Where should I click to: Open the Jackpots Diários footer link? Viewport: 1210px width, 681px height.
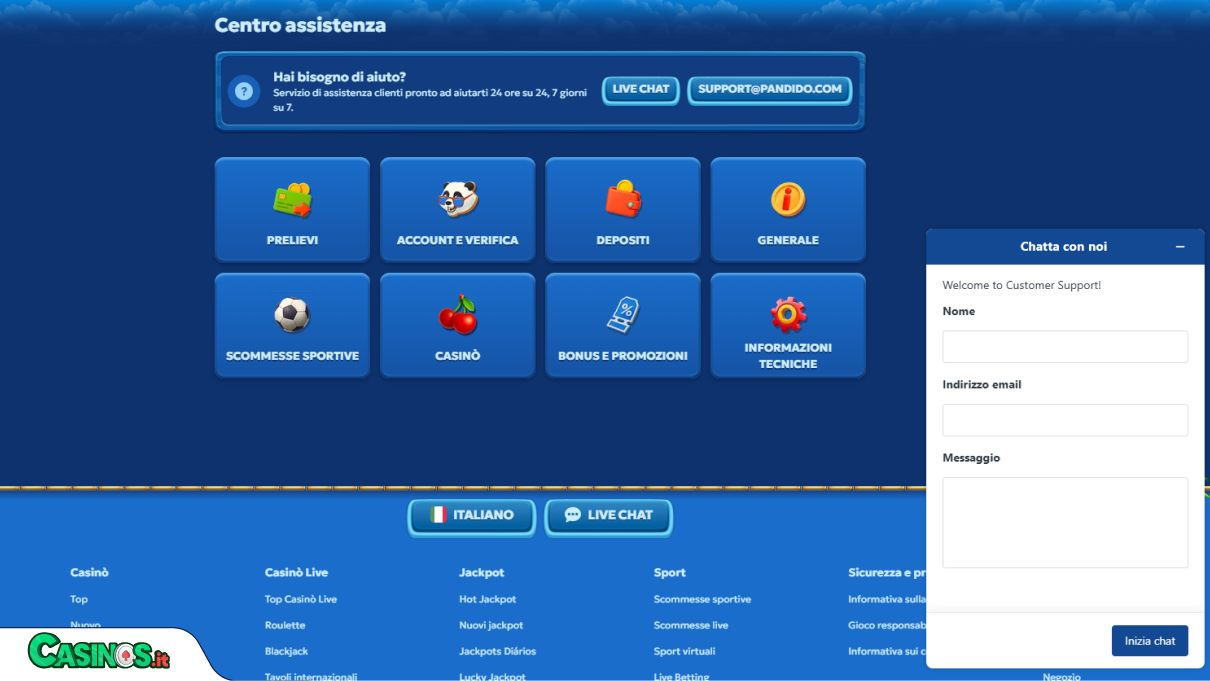click(498, 651)
